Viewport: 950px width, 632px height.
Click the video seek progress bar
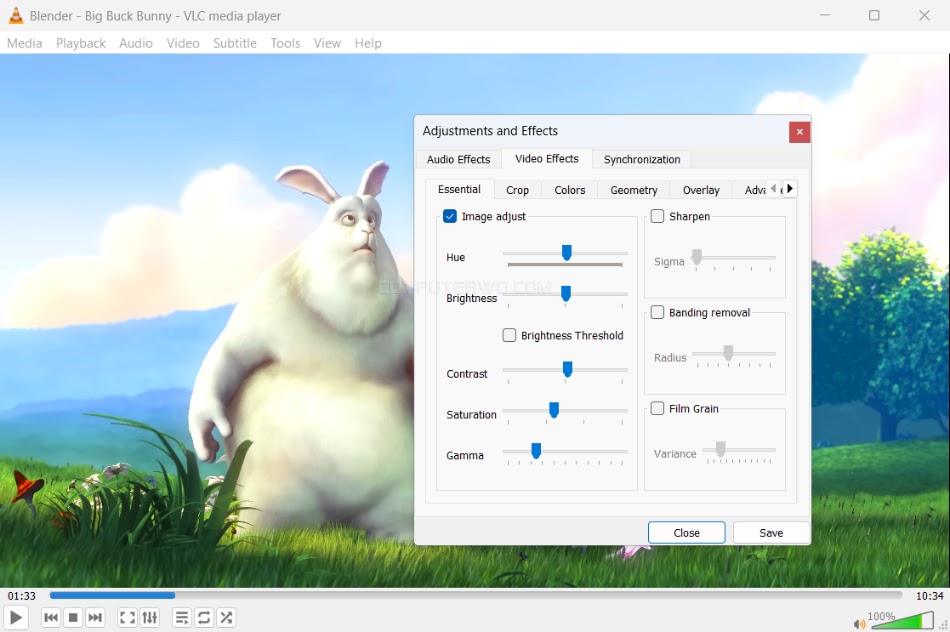(x=476, y=596)
